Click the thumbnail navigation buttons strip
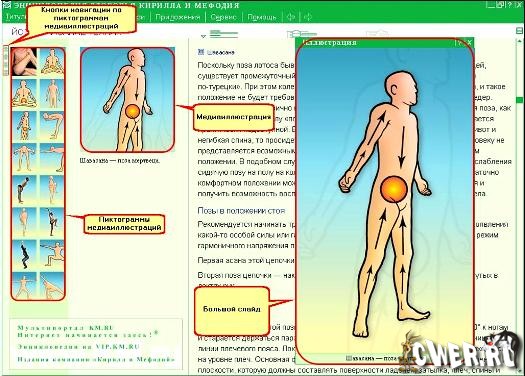Screen dimensions: 525x376 [x=6, y=61]
